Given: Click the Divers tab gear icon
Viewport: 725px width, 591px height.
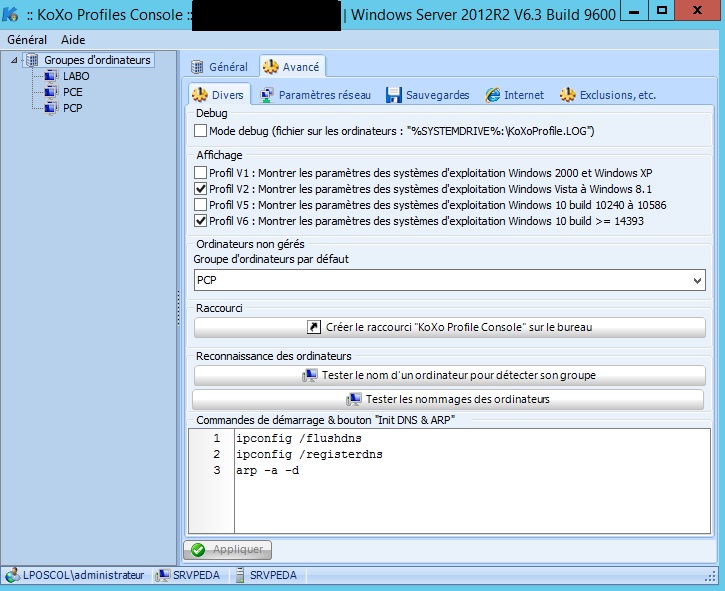Looking at the screenshot, I should pos(200,95).
